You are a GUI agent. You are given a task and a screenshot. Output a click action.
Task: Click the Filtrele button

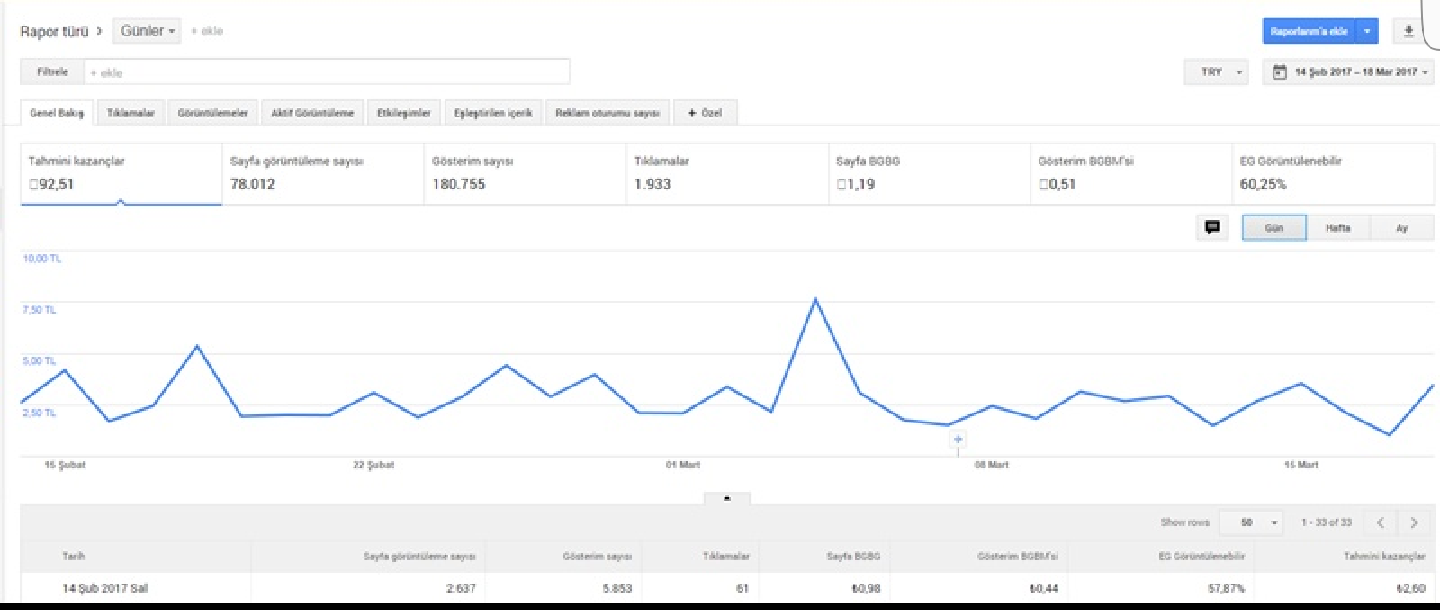point(52,72)
